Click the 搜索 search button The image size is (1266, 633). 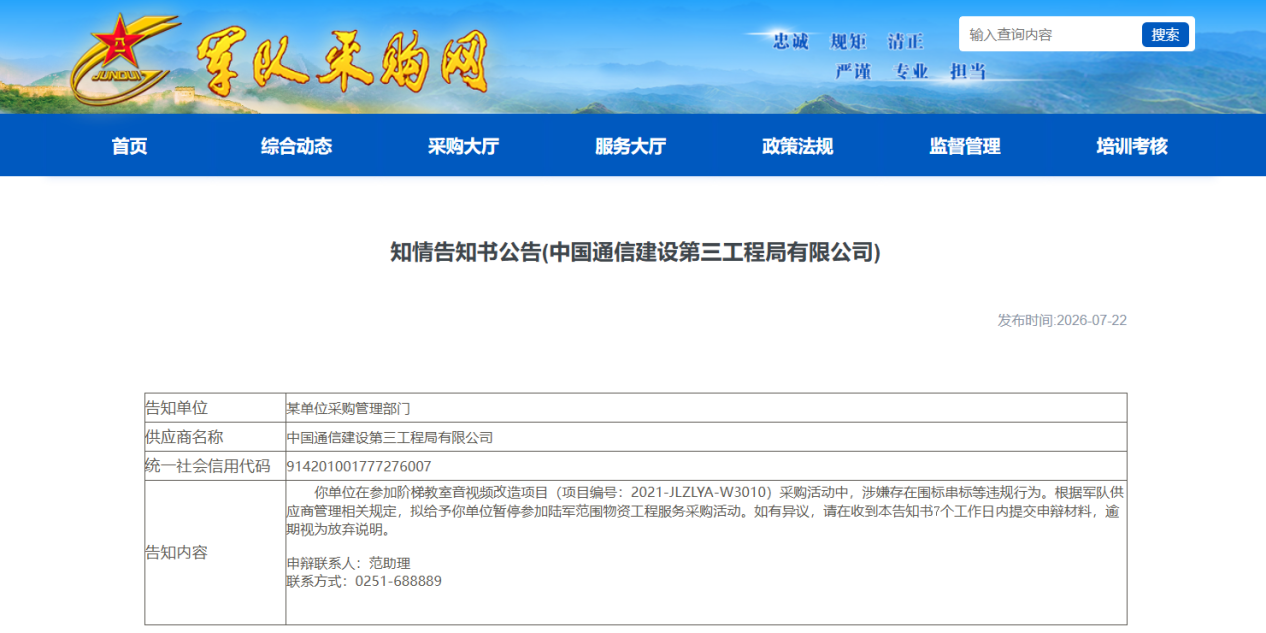coord(1165,34)
